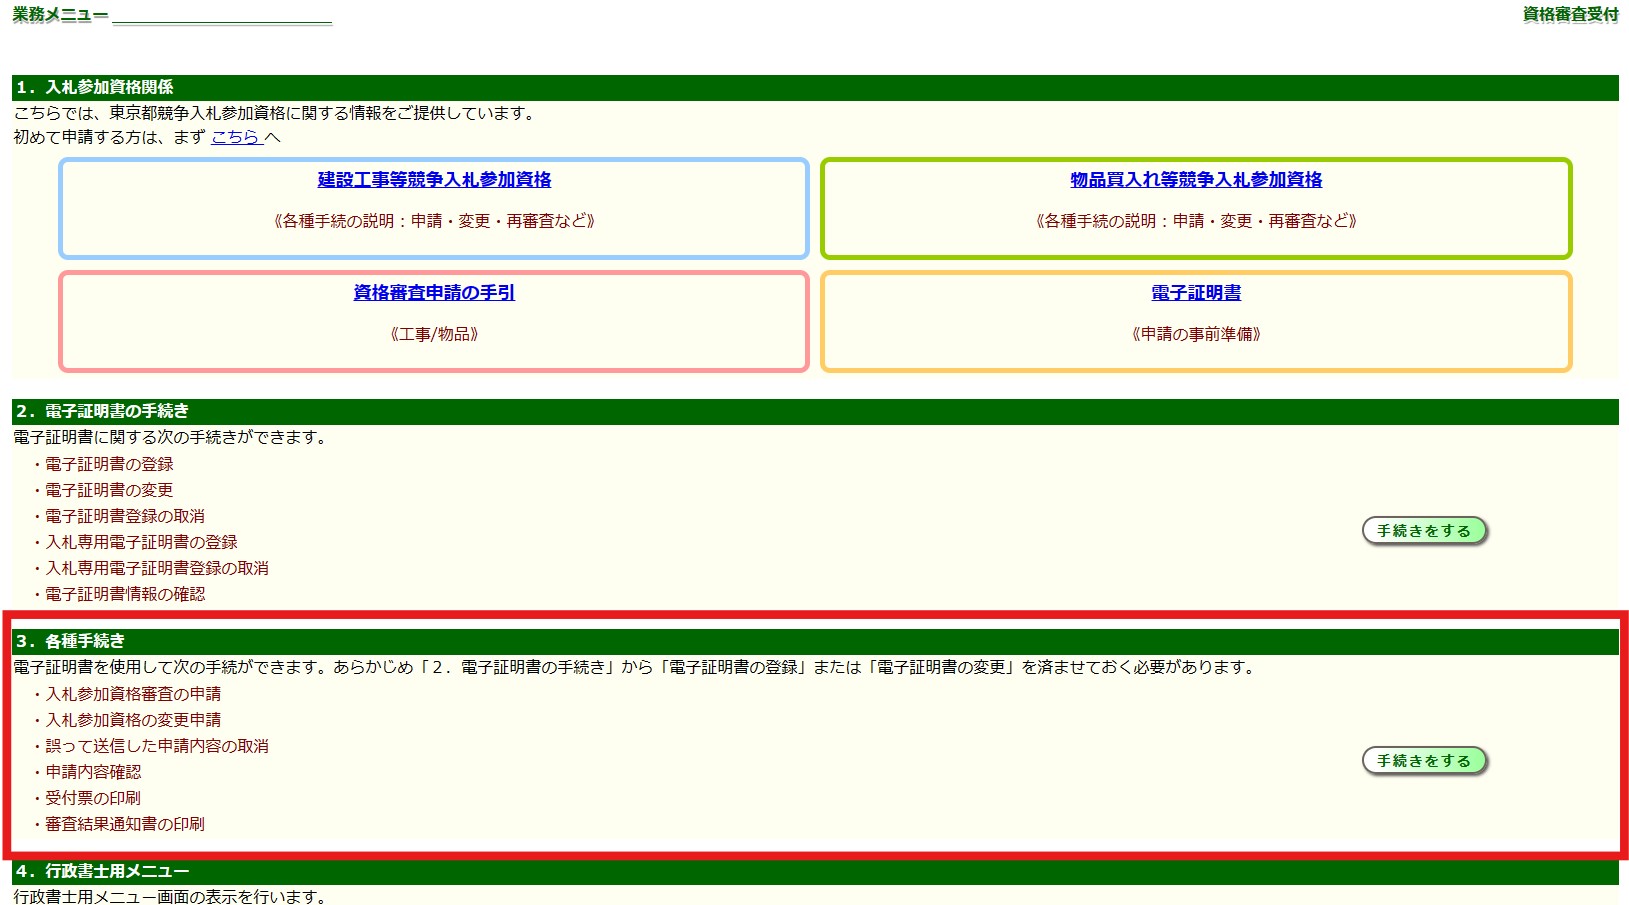Screen dimensions: 1629x905
Task: Follow the こちら link for first-time applicants
Action: [236, 137]
